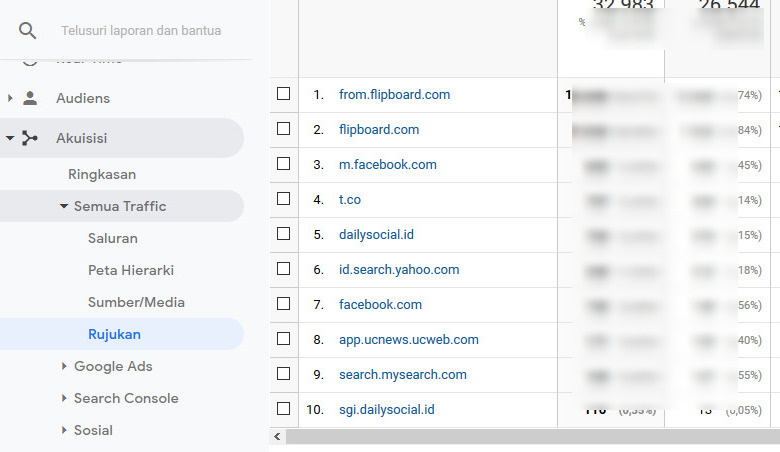780x452 pixels.
Task: Check the t.co row checkbox
Action: 284,198
